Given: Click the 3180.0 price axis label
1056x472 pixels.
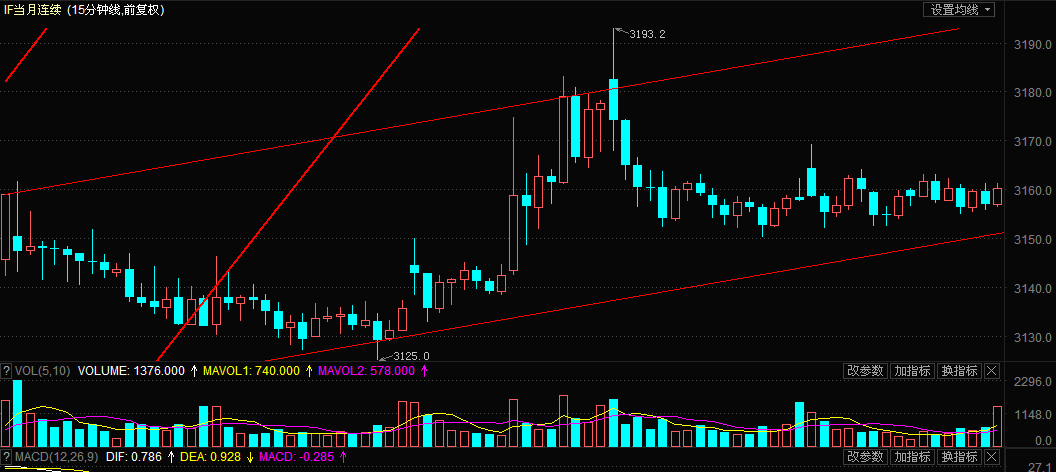Looking at the screenshot, I should coord(1032,92).
